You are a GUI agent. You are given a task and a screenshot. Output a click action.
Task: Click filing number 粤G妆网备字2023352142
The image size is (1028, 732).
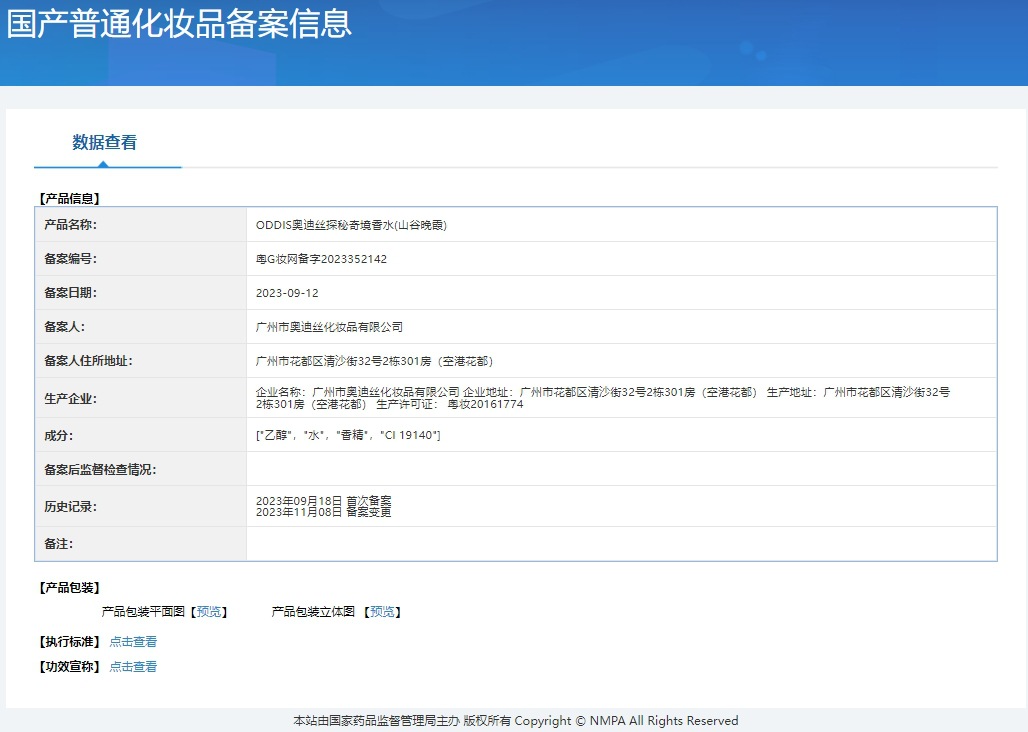321,259
